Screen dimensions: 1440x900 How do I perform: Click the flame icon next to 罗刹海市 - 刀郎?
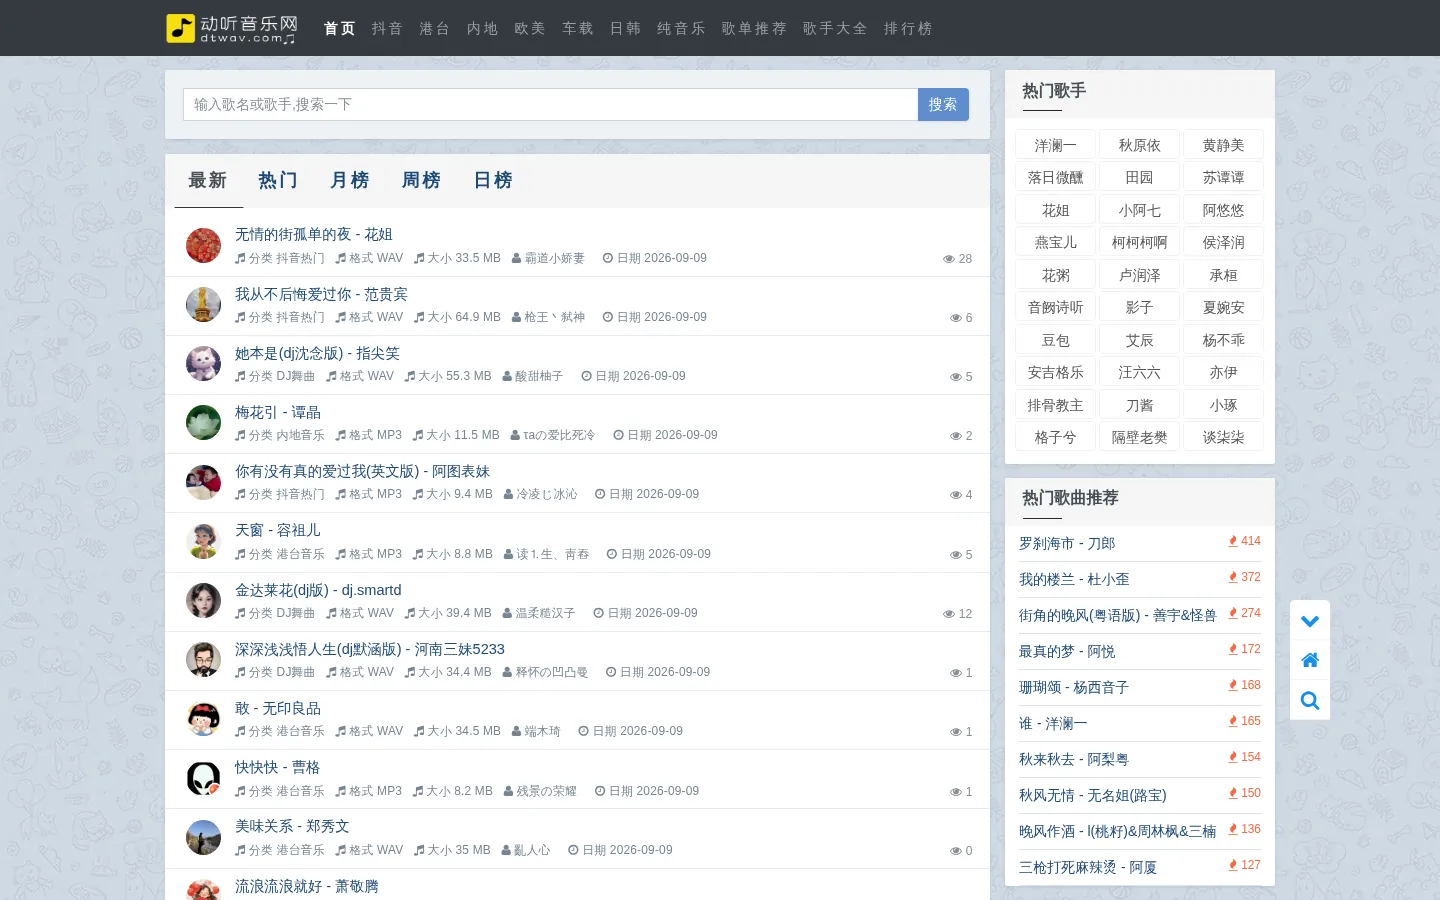(1233, 541)
